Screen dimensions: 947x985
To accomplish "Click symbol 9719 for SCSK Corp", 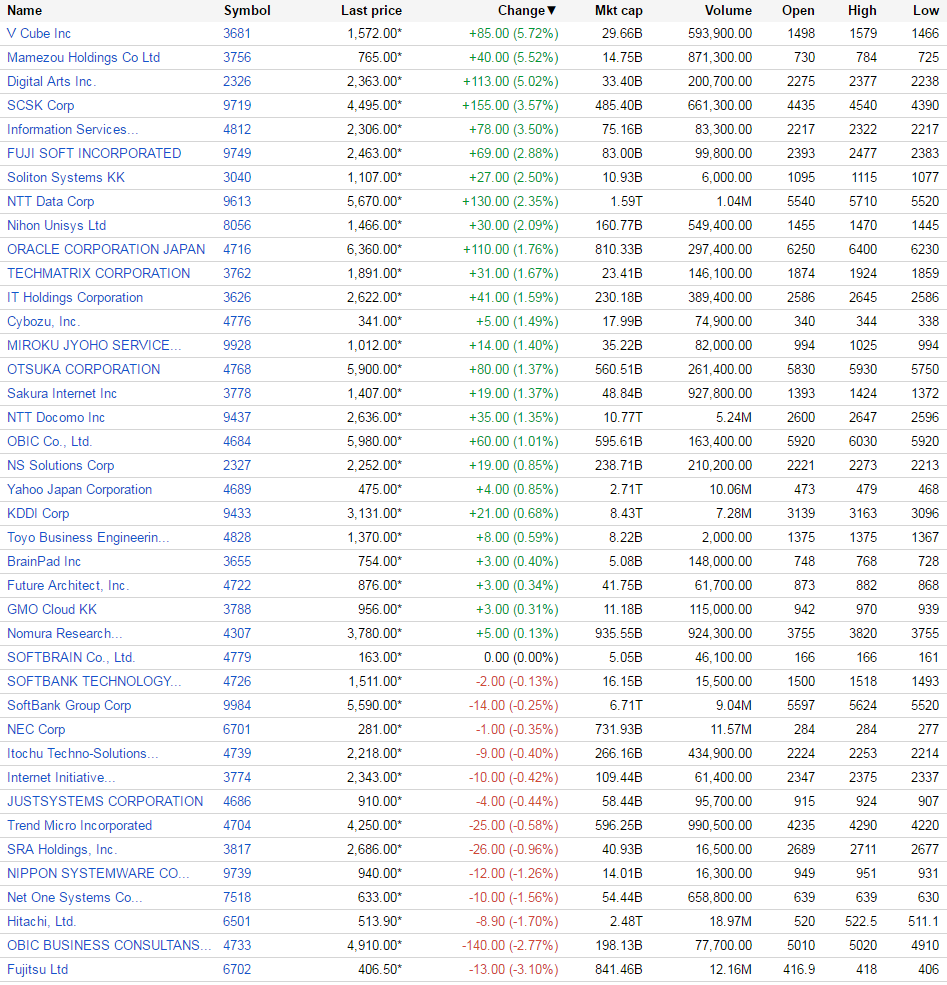I will [x=237, y=106].
